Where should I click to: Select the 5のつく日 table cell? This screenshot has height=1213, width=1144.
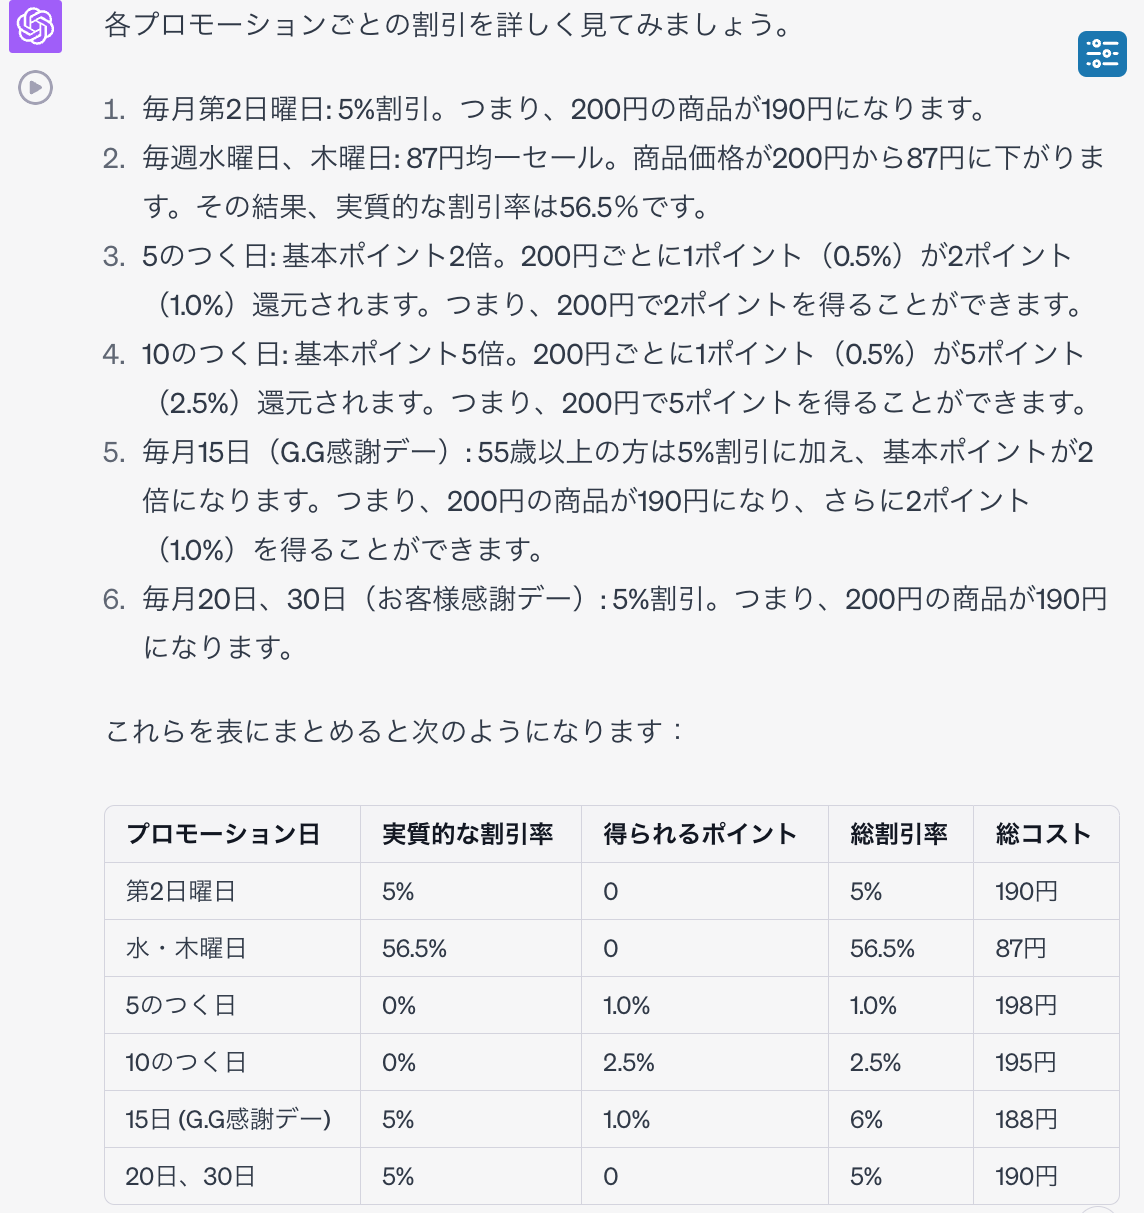point(181,1005)
